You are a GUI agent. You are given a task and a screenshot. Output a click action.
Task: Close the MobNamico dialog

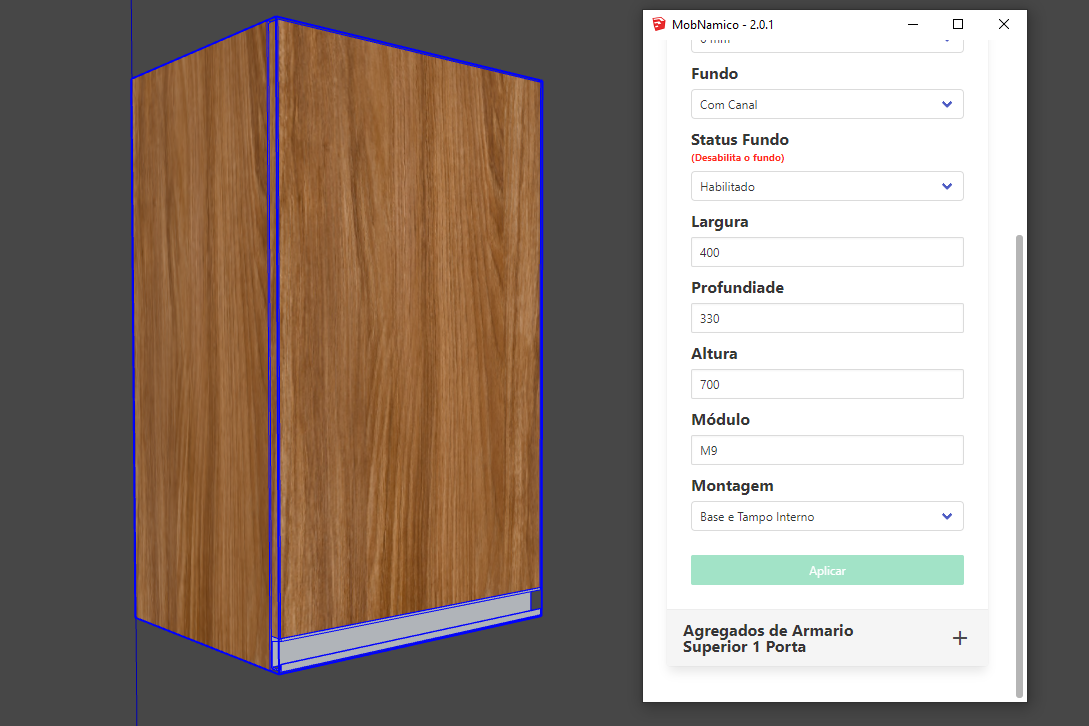click(x=1004, y=24)
